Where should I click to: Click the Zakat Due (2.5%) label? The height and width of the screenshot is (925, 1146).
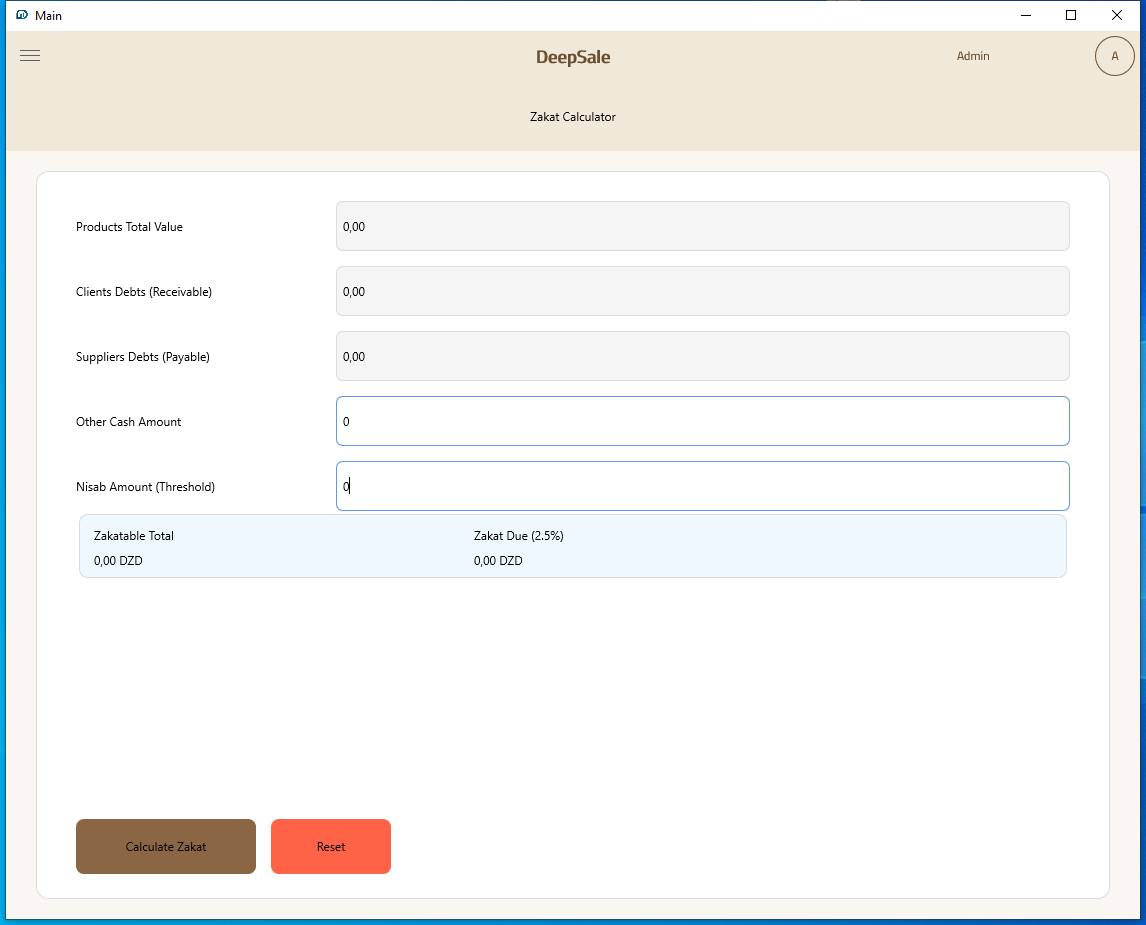pyautogui.click(x=518, y=536)
